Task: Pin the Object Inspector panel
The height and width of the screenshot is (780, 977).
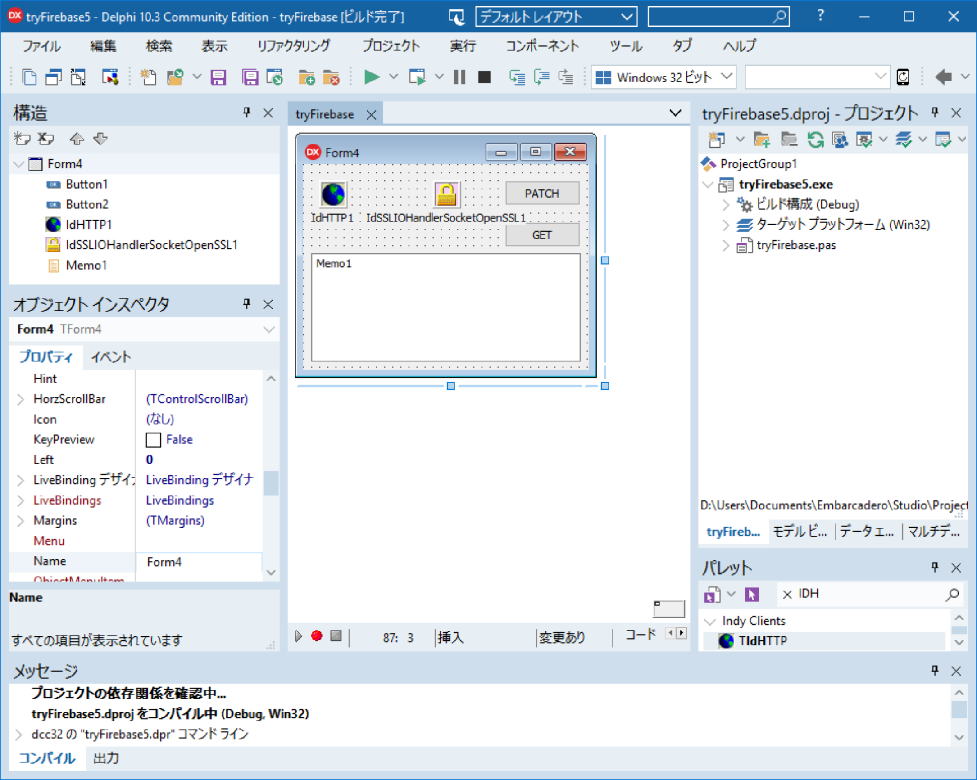Action: (247, 303)
